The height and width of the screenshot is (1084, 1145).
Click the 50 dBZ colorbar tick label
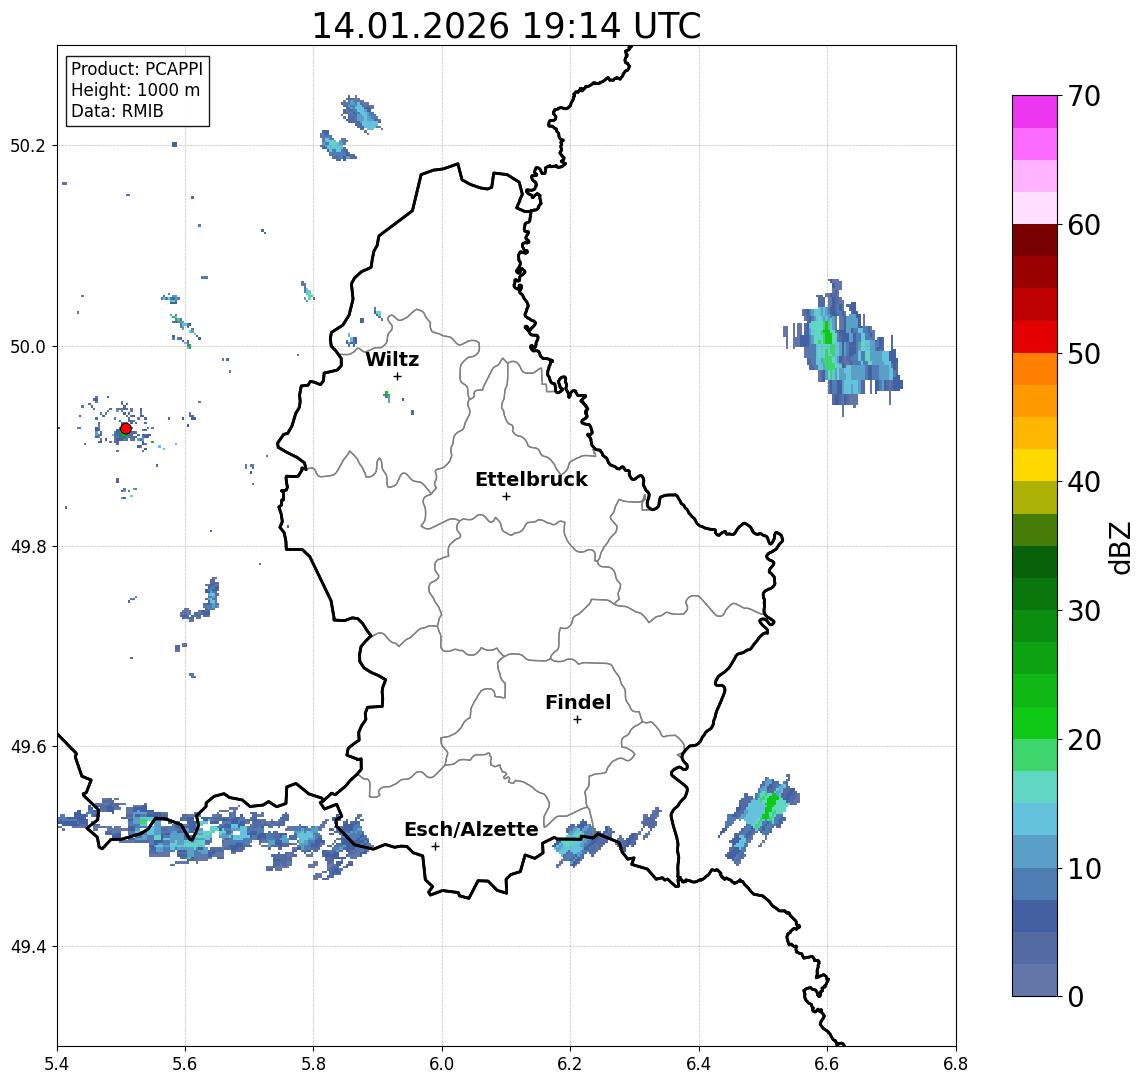pos(1084,354)
